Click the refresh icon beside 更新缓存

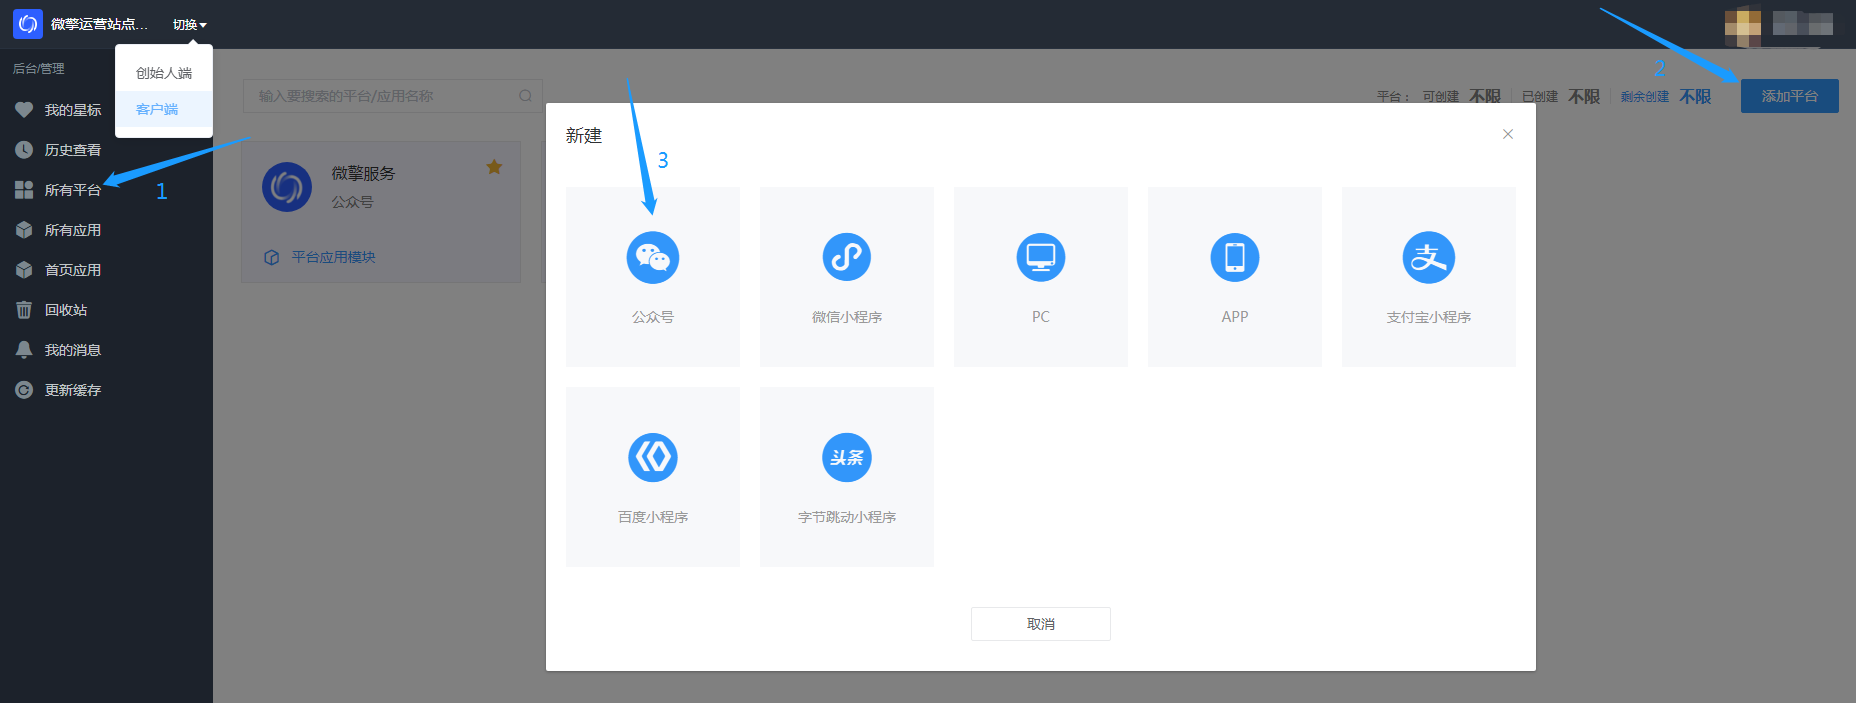pos(24,390)
